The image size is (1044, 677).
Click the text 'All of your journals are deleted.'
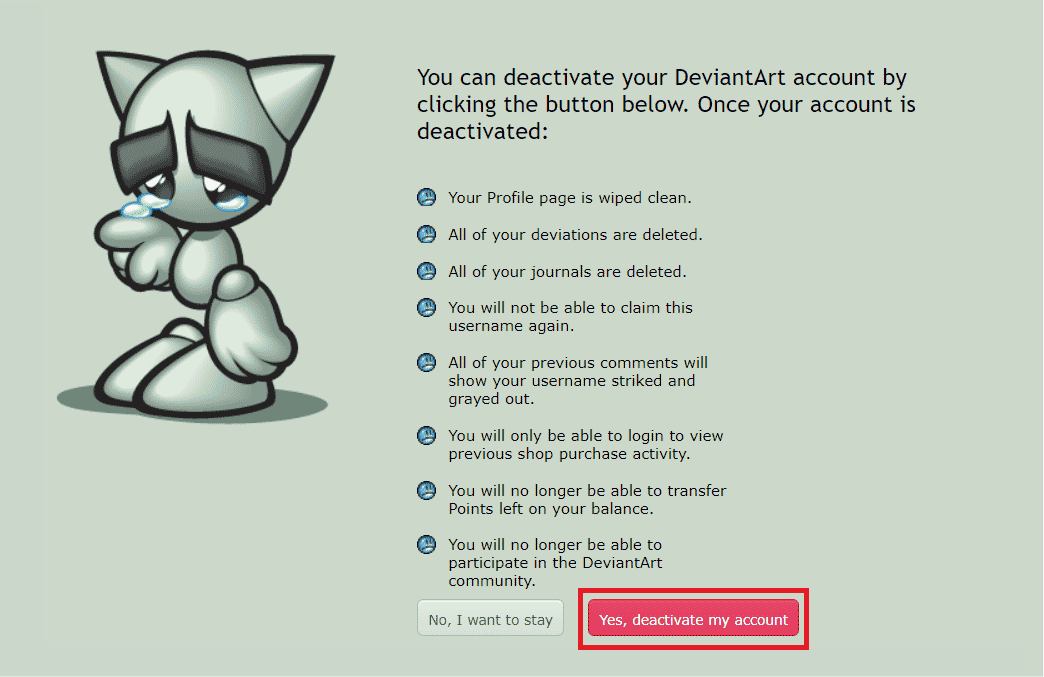pyautogui.click(x=567, y=272)
